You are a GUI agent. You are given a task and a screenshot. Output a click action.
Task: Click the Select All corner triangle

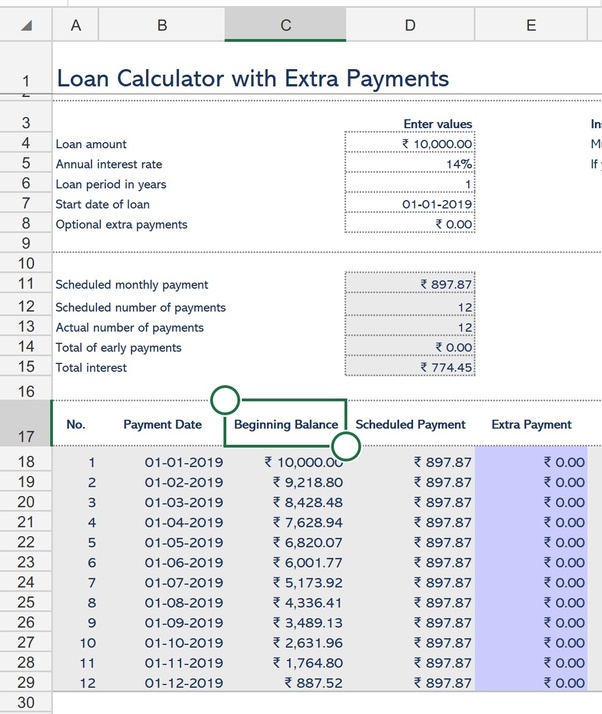click(x=26, y=25)
